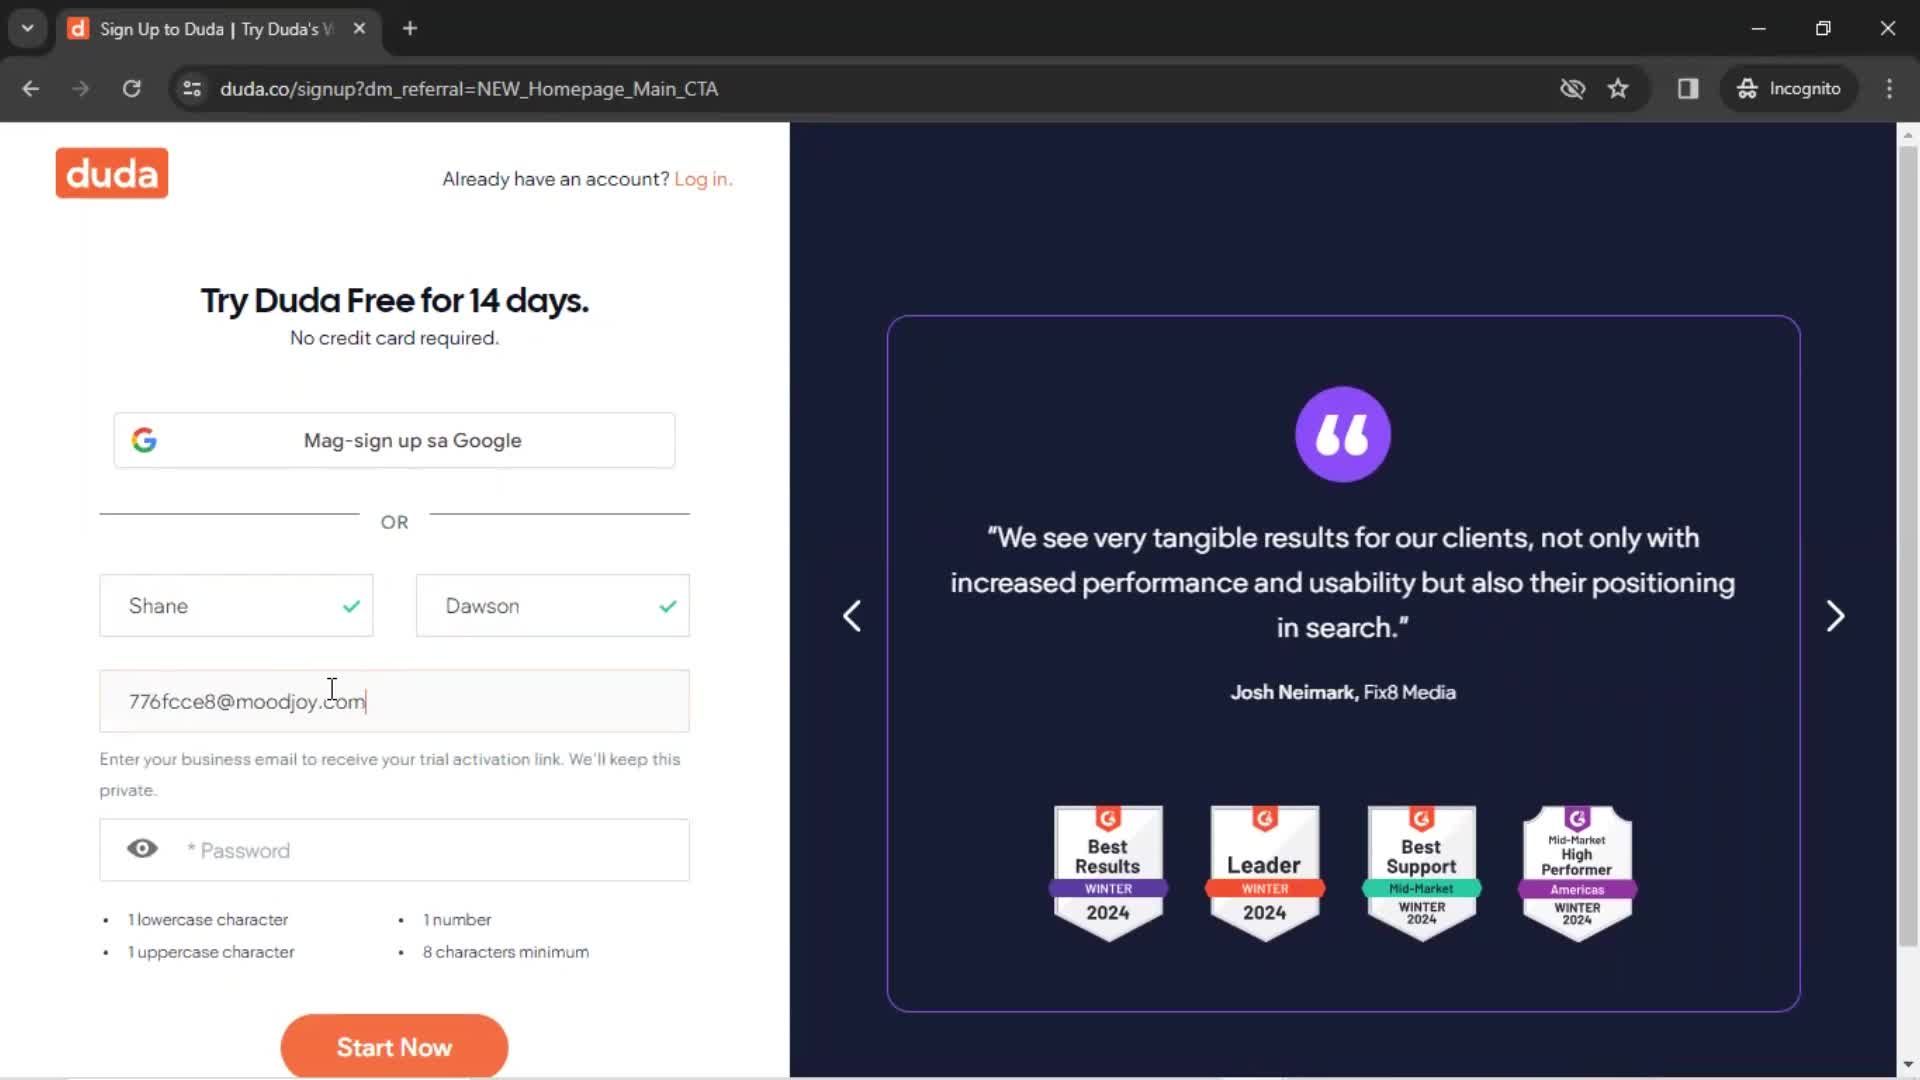Sign up with the Google button
1920x1080 pixels.
pos(394,440)
